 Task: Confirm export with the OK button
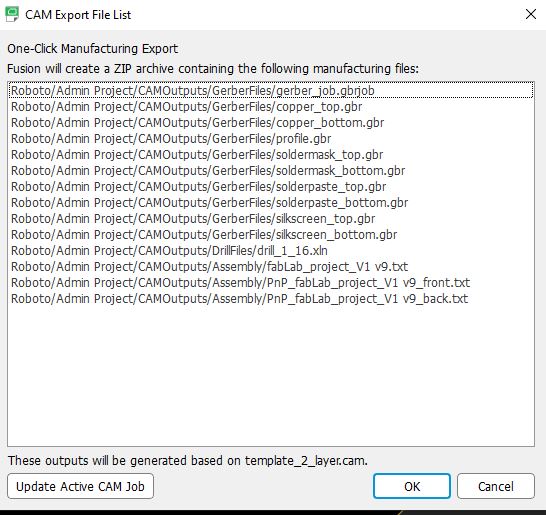(412, 486)
